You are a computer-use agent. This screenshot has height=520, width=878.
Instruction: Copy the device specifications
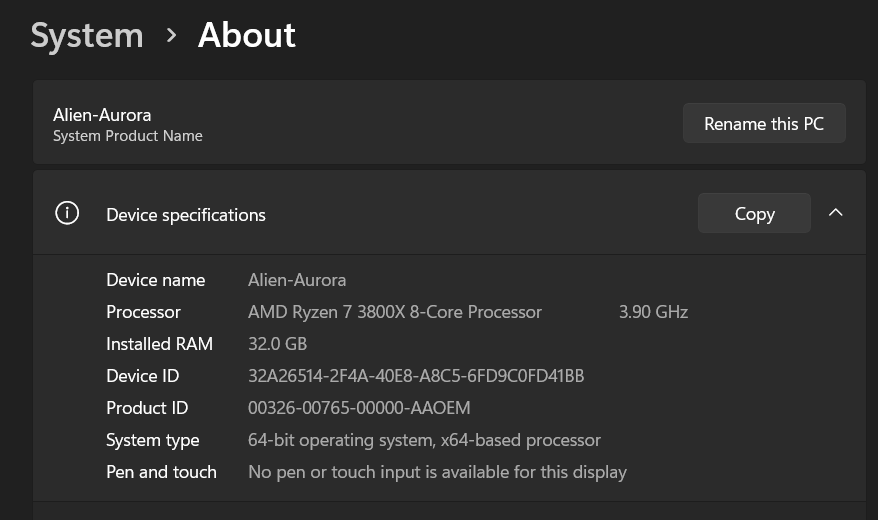pyautogui.click(x=754, y=213)
